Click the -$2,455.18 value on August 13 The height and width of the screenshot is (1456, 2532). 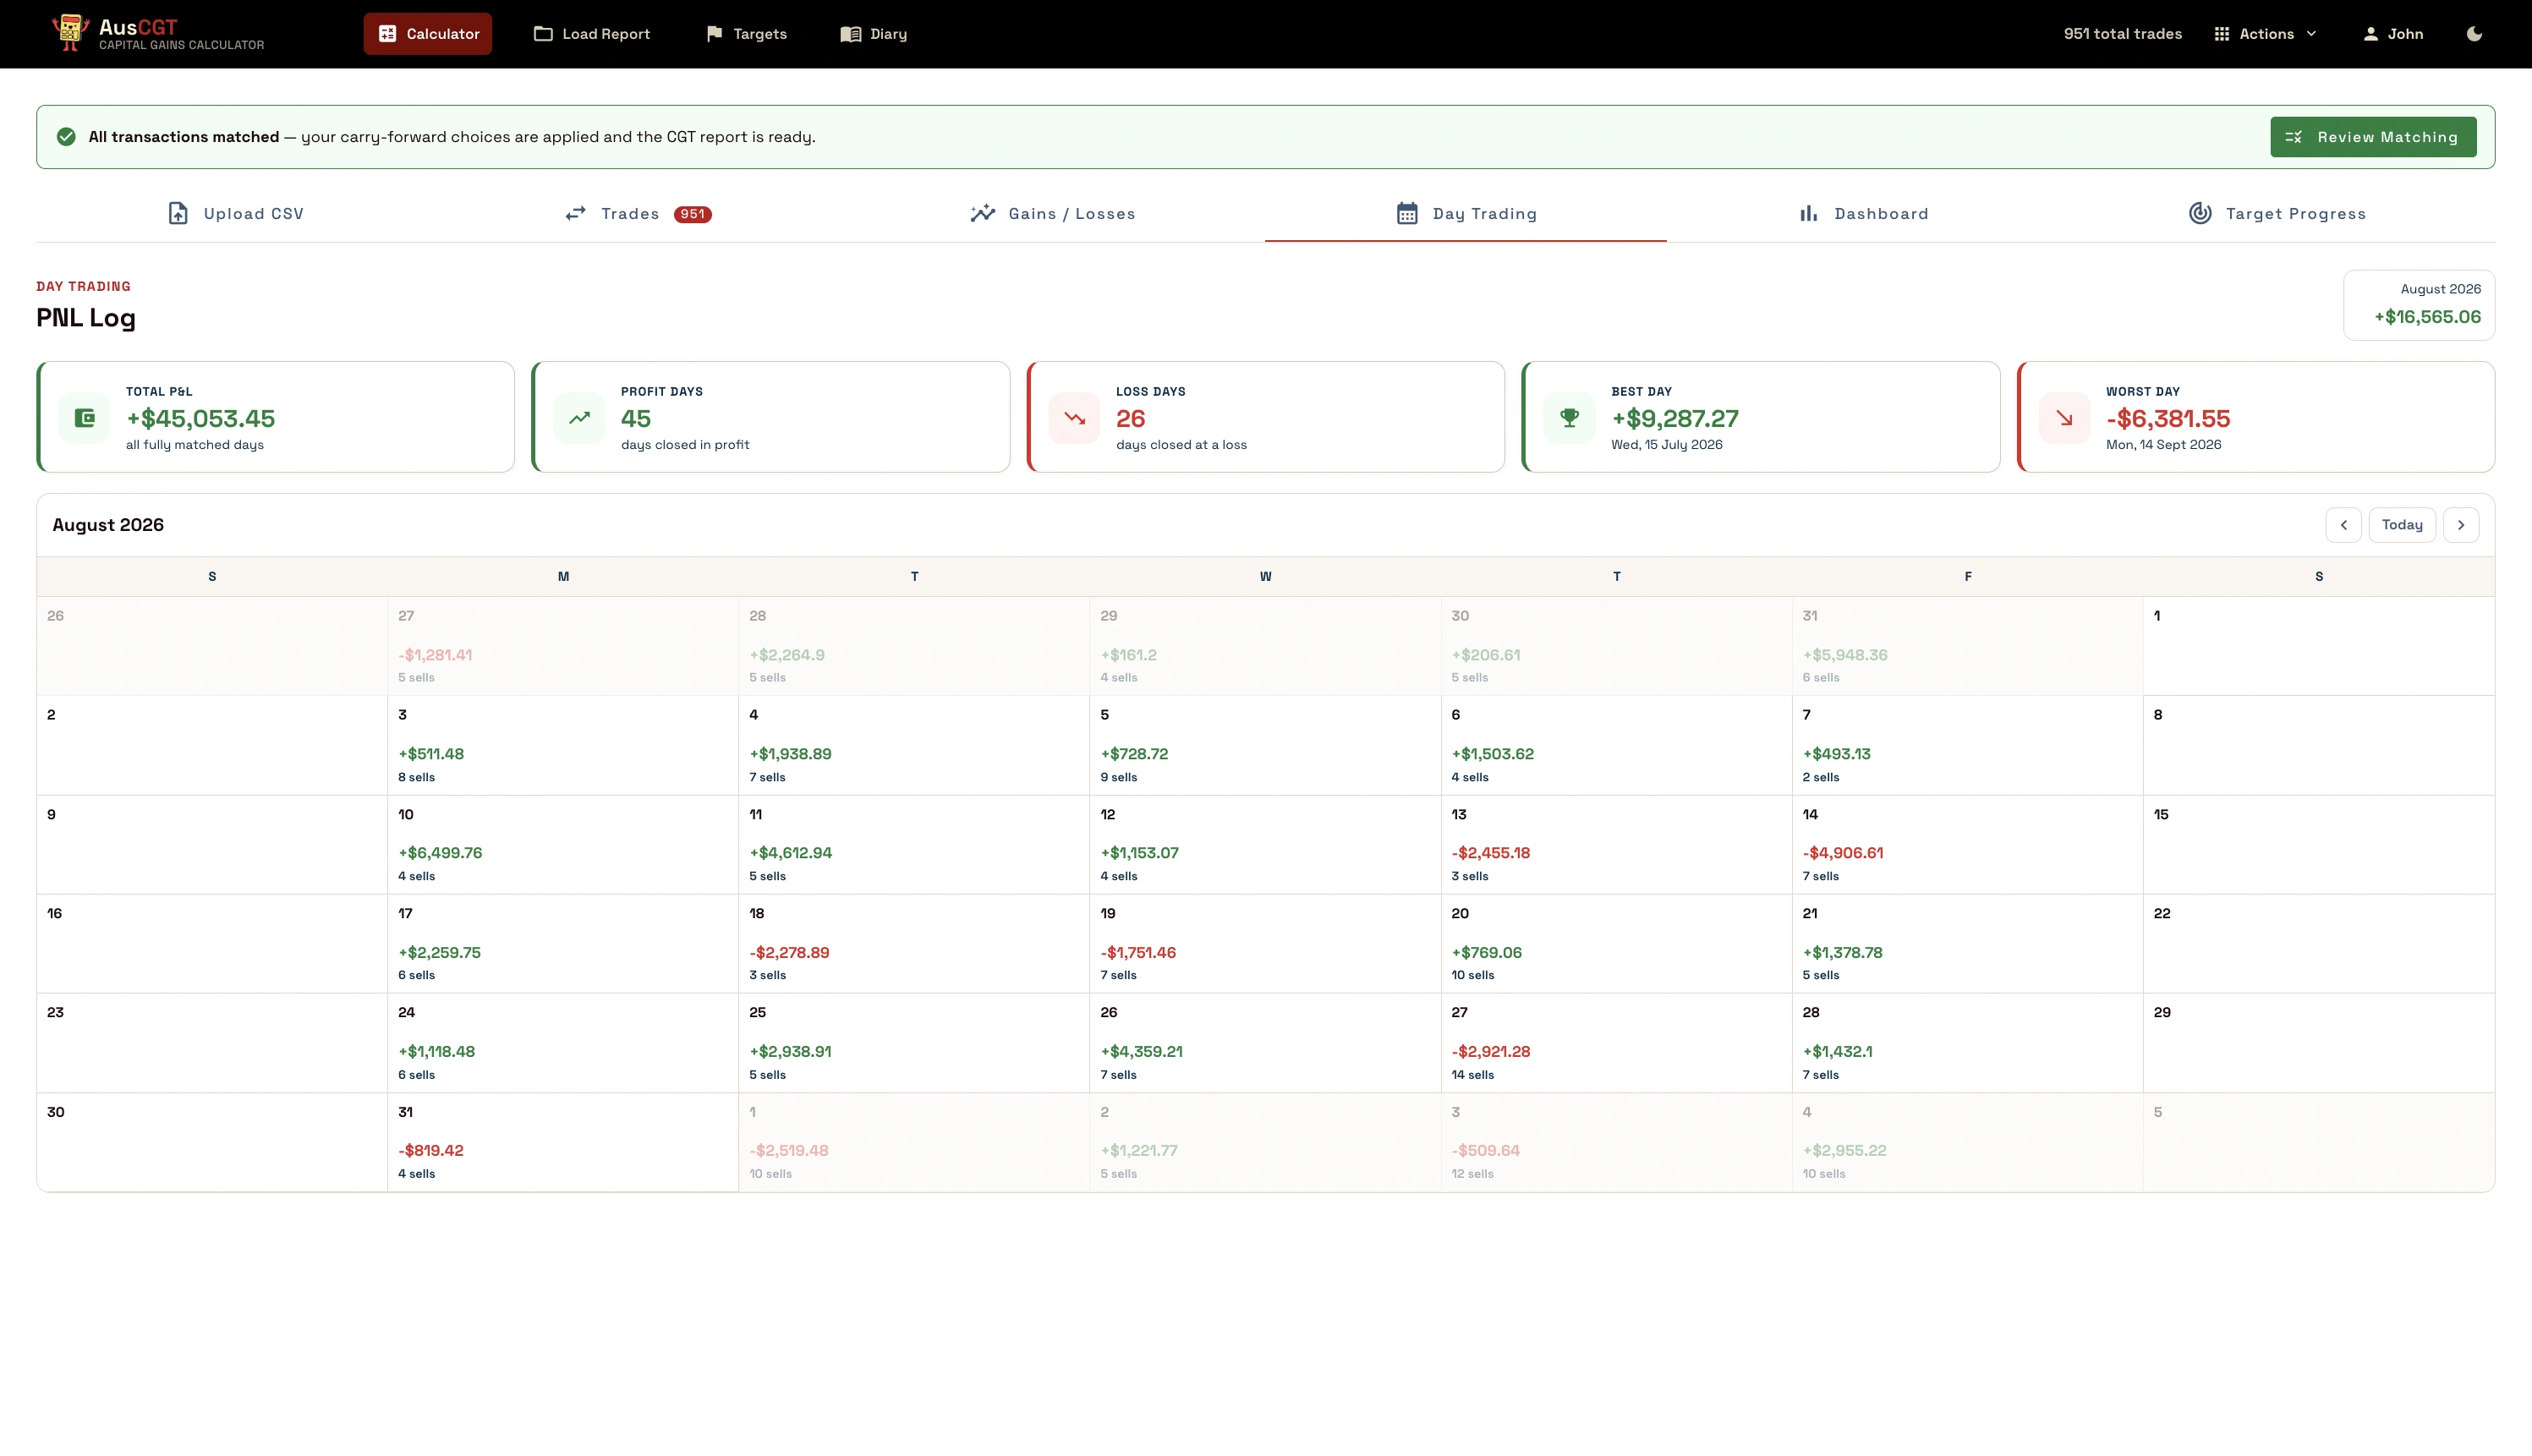tap(1491, 853)
